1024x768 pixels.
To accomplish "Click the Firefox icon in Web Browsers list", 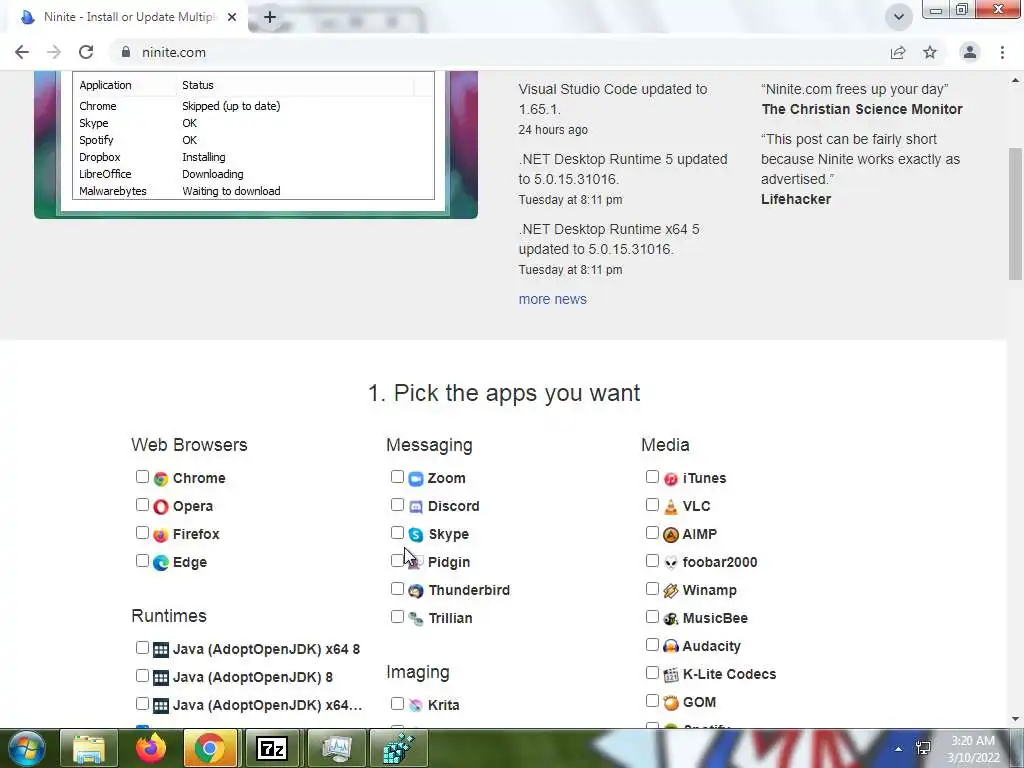I will [x=161, y=535].
